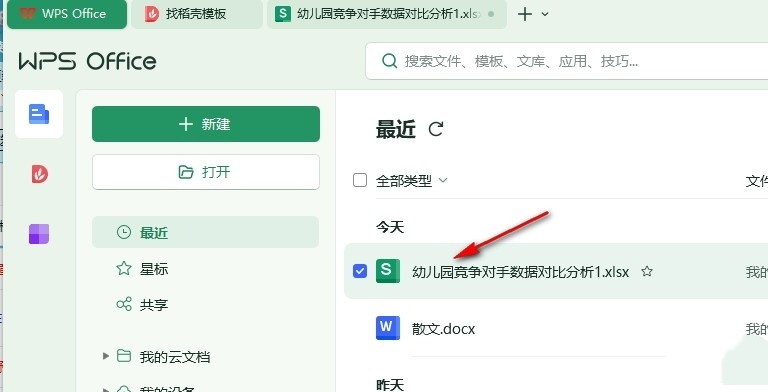The image size is (768, 392).
Task: Open the purple apps sidebar icon
Action: point(39,234)
